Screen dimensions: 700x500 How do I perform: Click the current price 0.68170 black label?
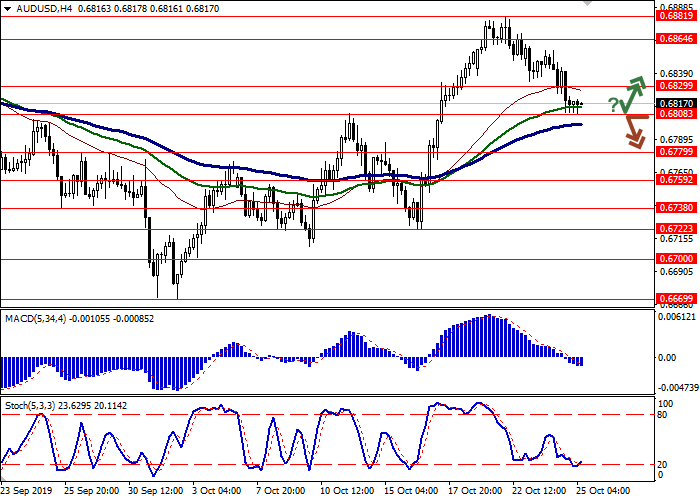click(x=676, y=103)
